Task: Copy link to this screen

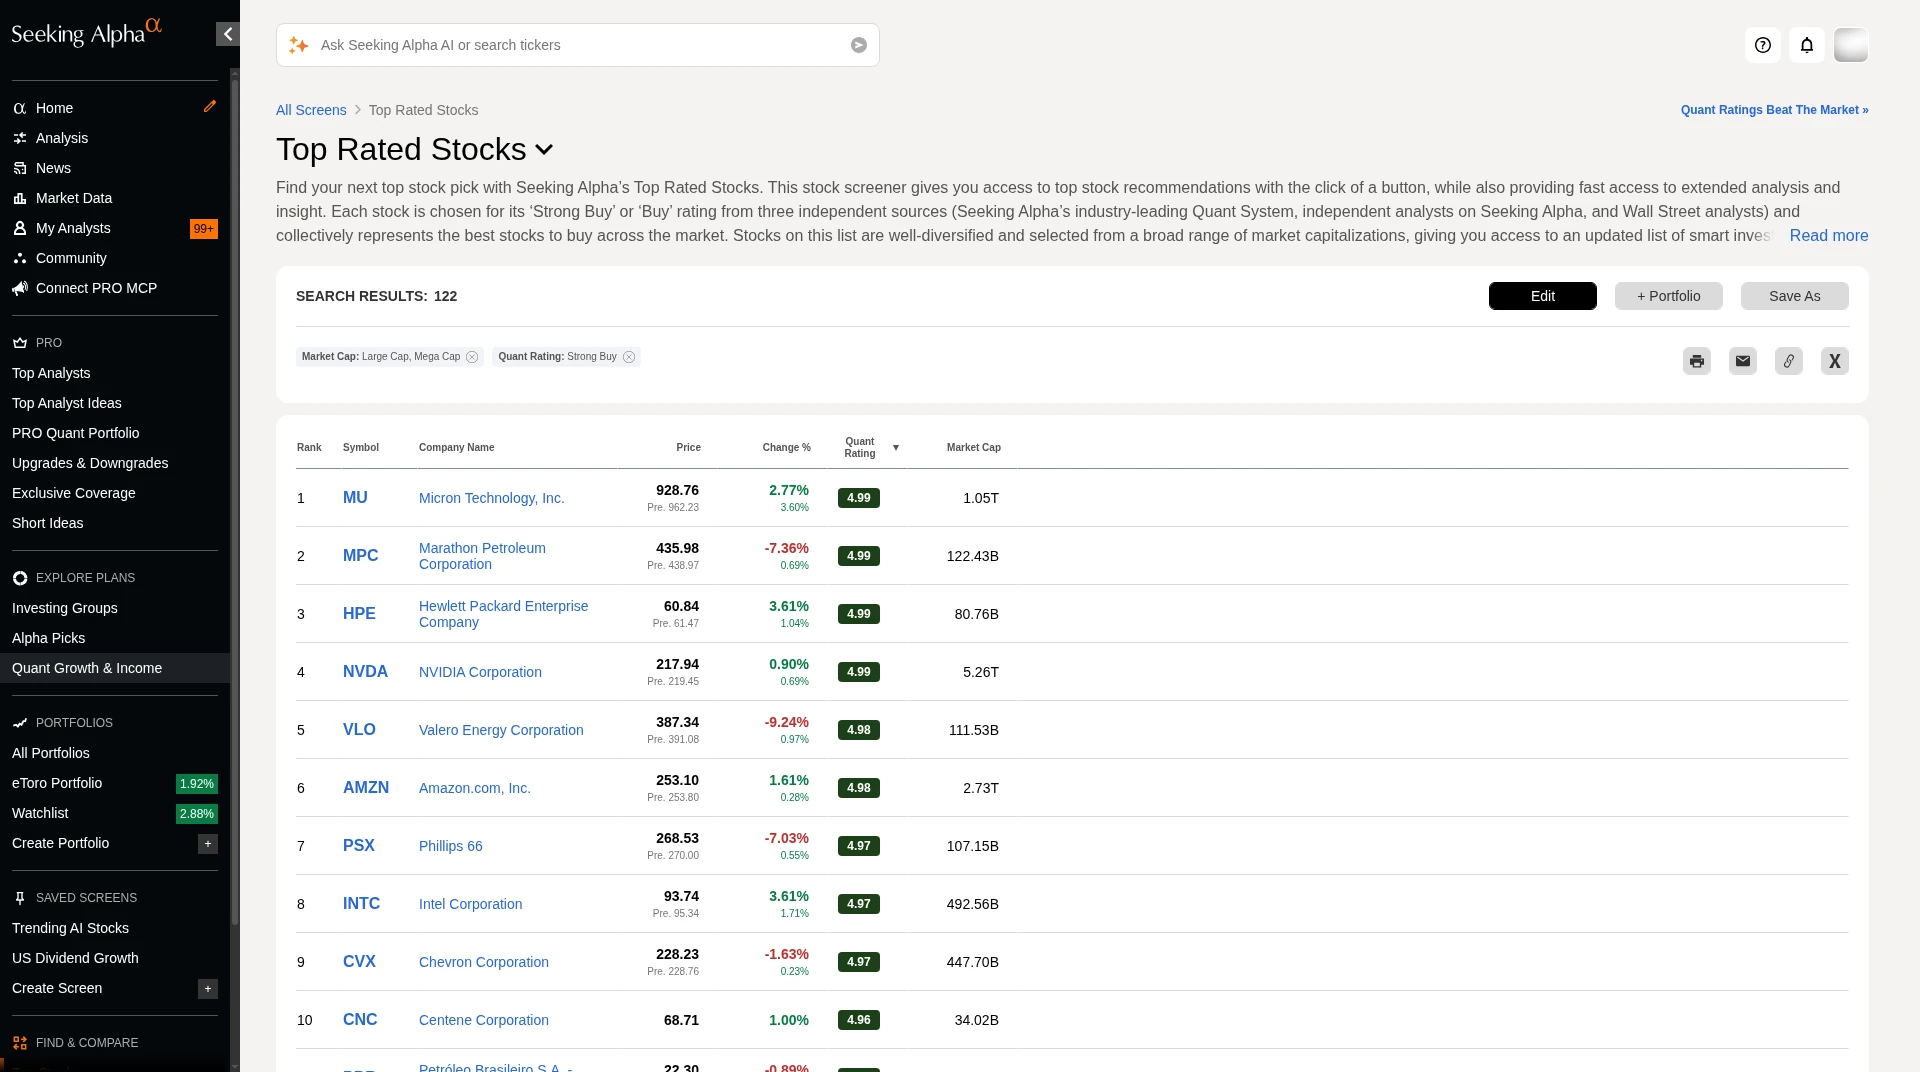Action: coord(1789,361)
